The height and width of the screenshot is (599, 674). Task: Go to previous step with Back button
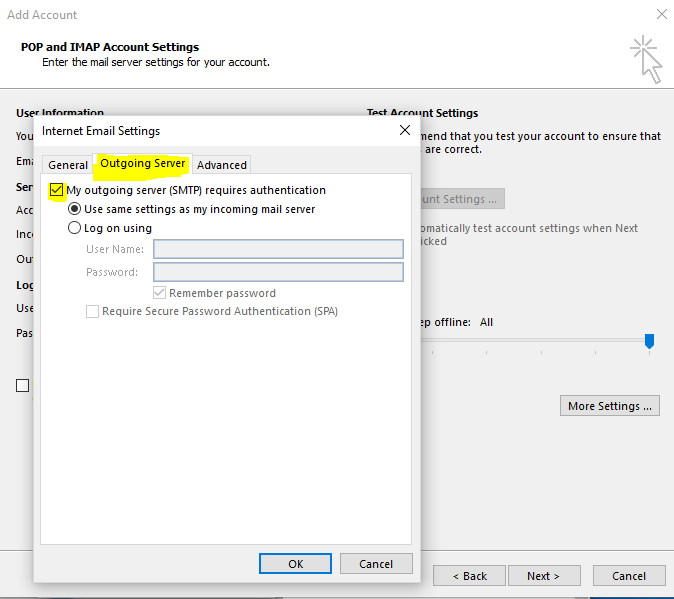[x=469, y=576]
